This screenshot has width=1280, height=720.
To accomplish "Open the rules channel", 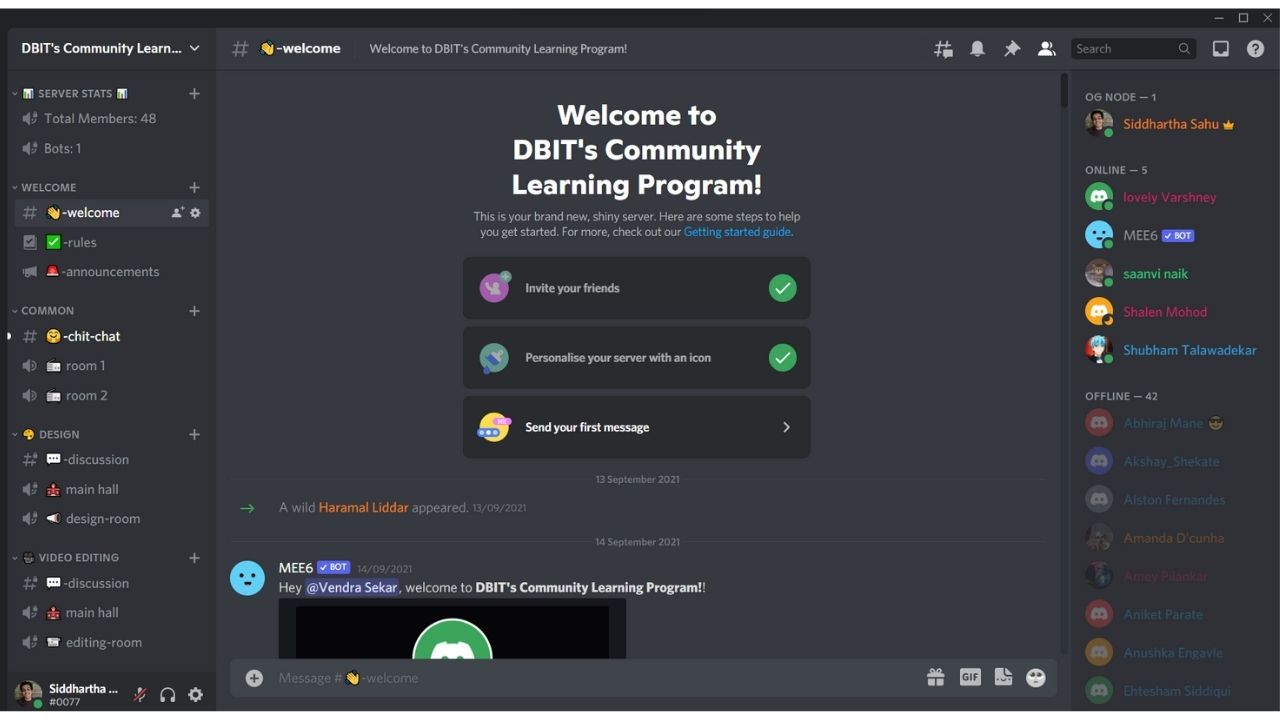I will 111,242.
